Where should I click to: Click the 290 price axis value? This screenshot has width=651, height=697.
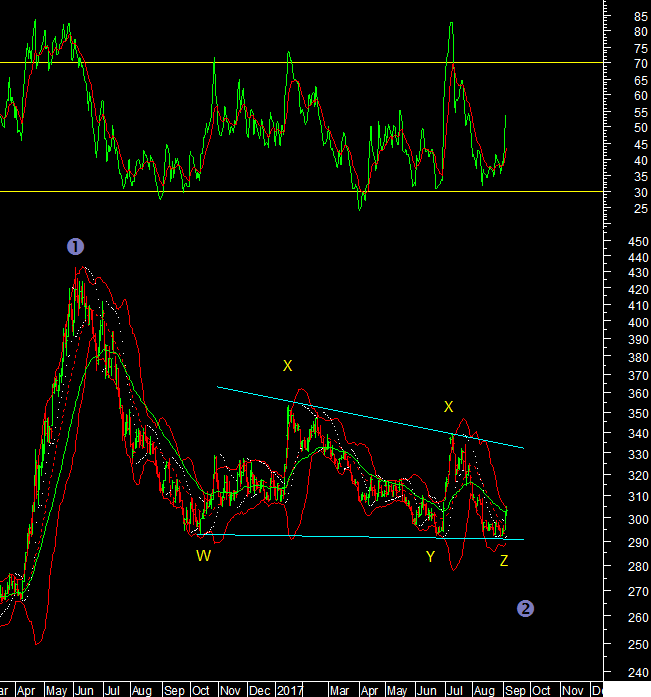pyautogui.click(x=638, y=543)
